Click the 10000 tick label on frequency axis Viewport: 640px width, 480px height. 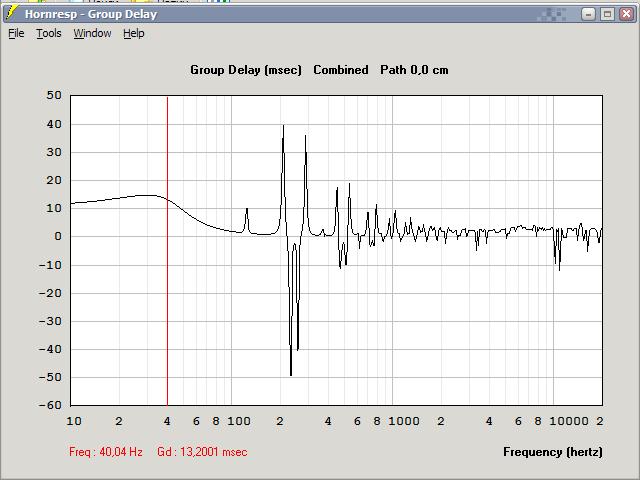(569, 421)
